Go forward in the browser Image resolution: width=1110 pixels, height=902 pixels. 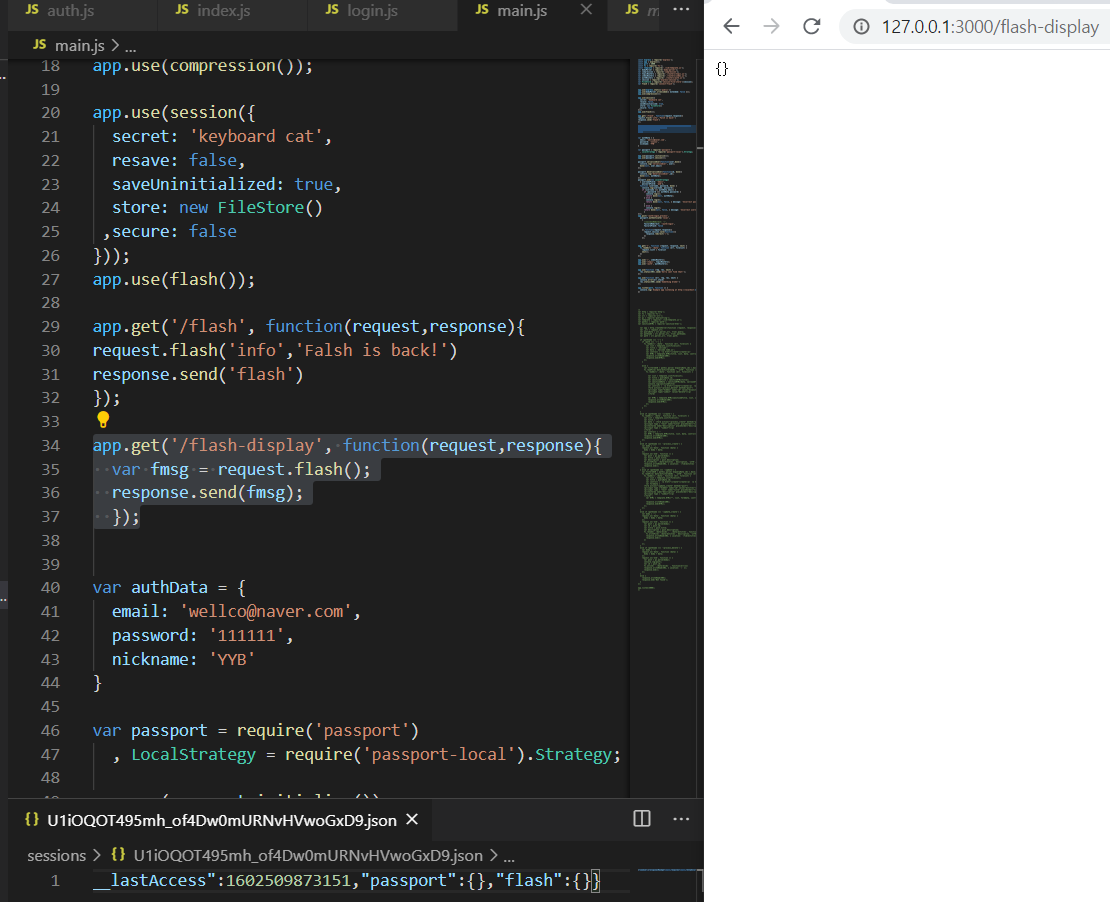pyautogui.click(x=771, y=26)
